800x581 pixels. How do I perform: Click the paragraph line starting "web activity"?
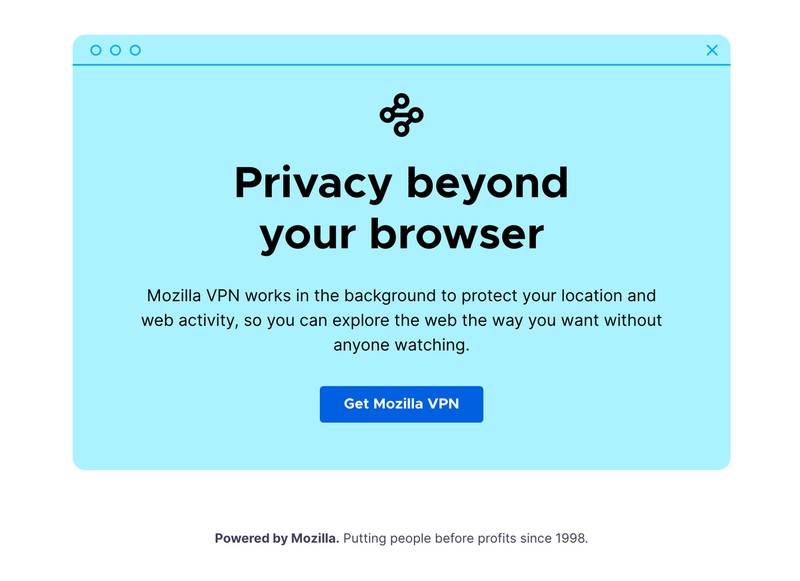[402, 320]
